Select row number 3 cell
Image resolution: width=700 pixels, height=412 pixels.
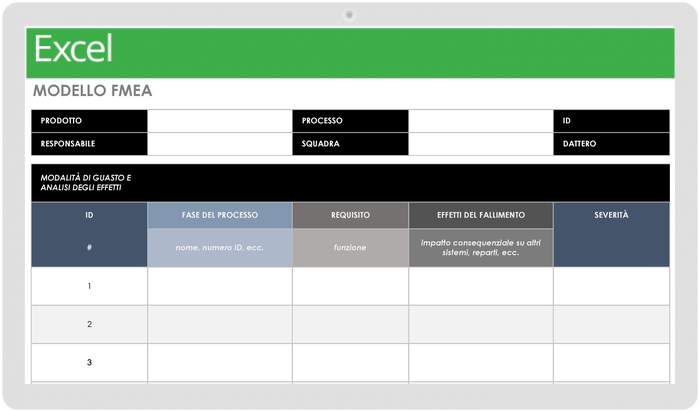(x=89, y=362)
